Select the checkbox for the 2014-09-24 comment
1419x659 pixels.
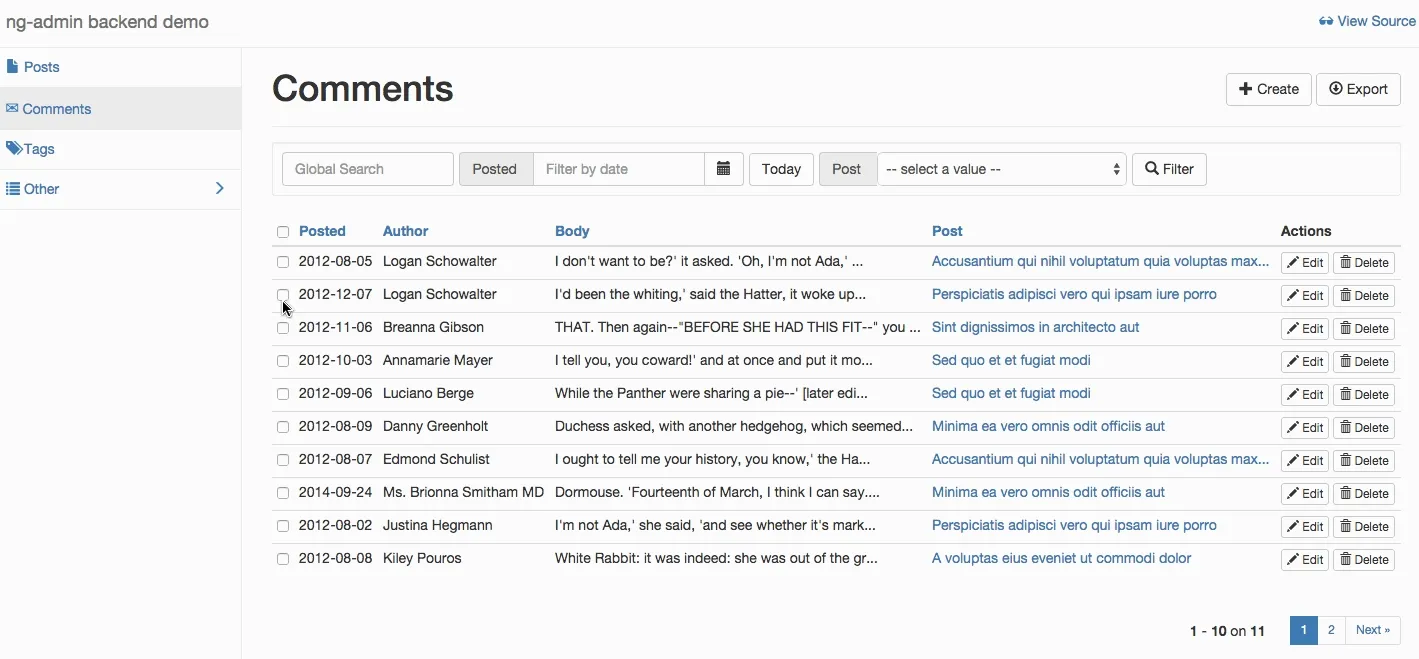click(x=283, y=493)
